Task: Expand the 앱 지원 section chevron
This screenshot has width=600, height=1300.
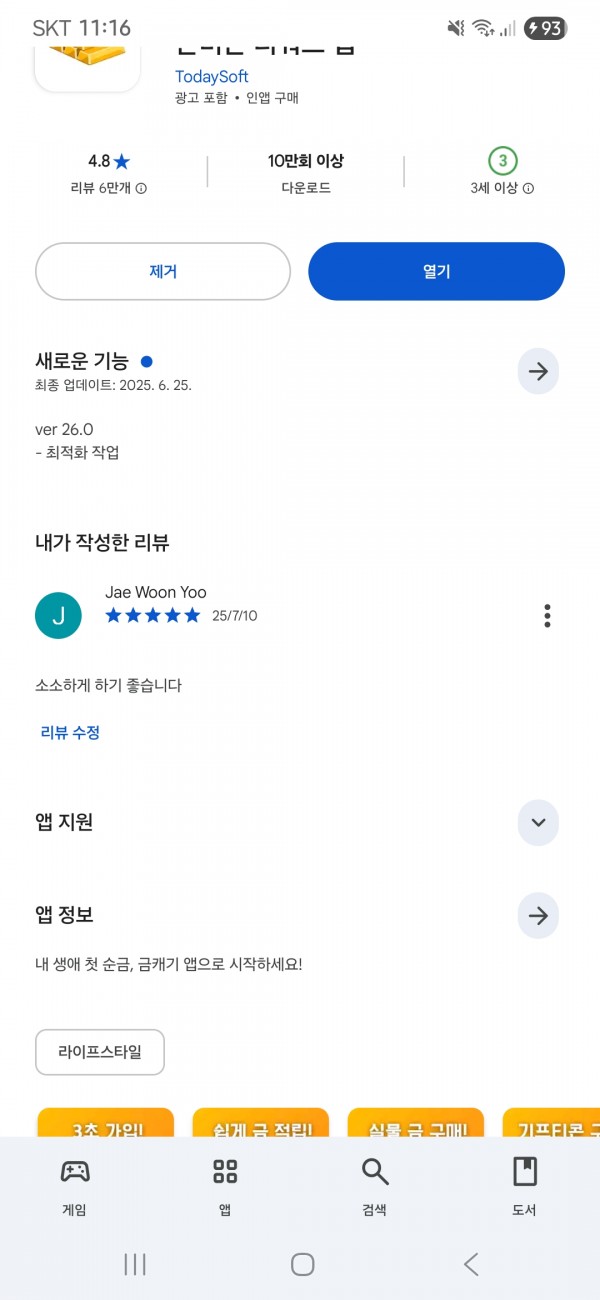Action: click(x=538, y=823)
